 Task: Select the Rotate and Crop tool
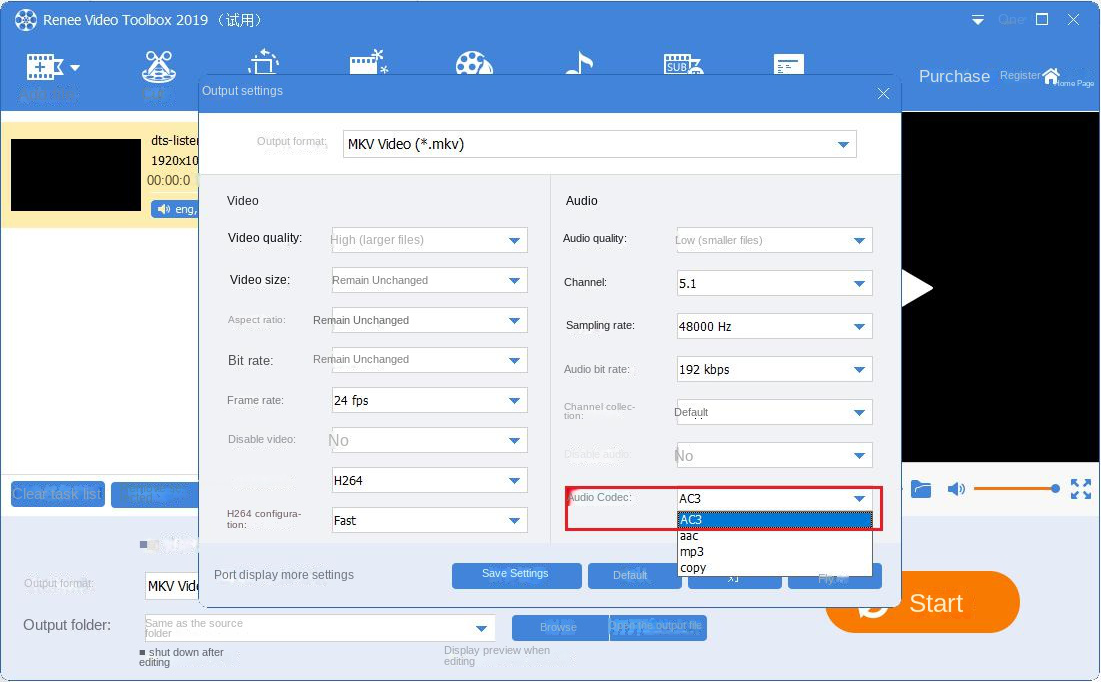pyautogui.click(x=263, y=63)
